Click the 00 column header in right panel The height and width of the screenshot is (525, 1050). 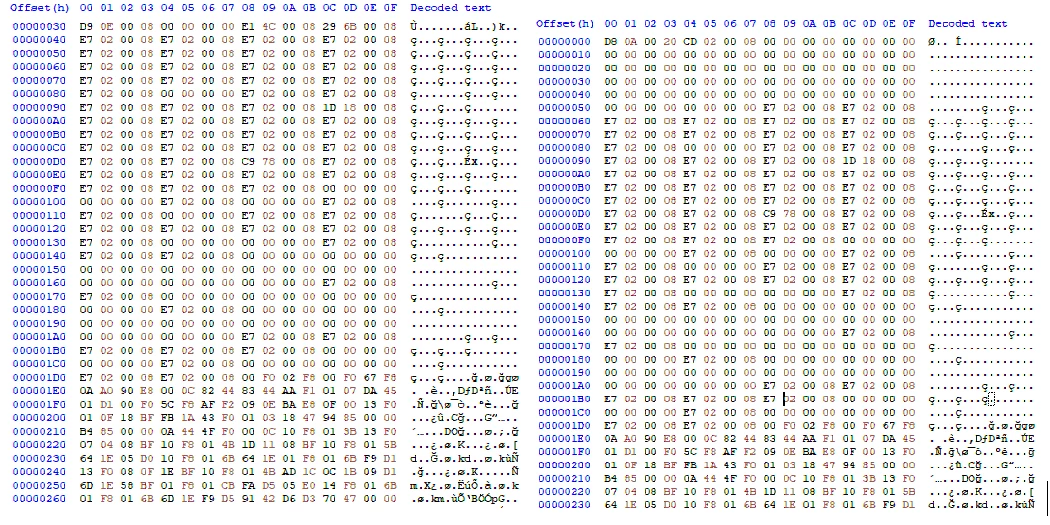point(611,23)
